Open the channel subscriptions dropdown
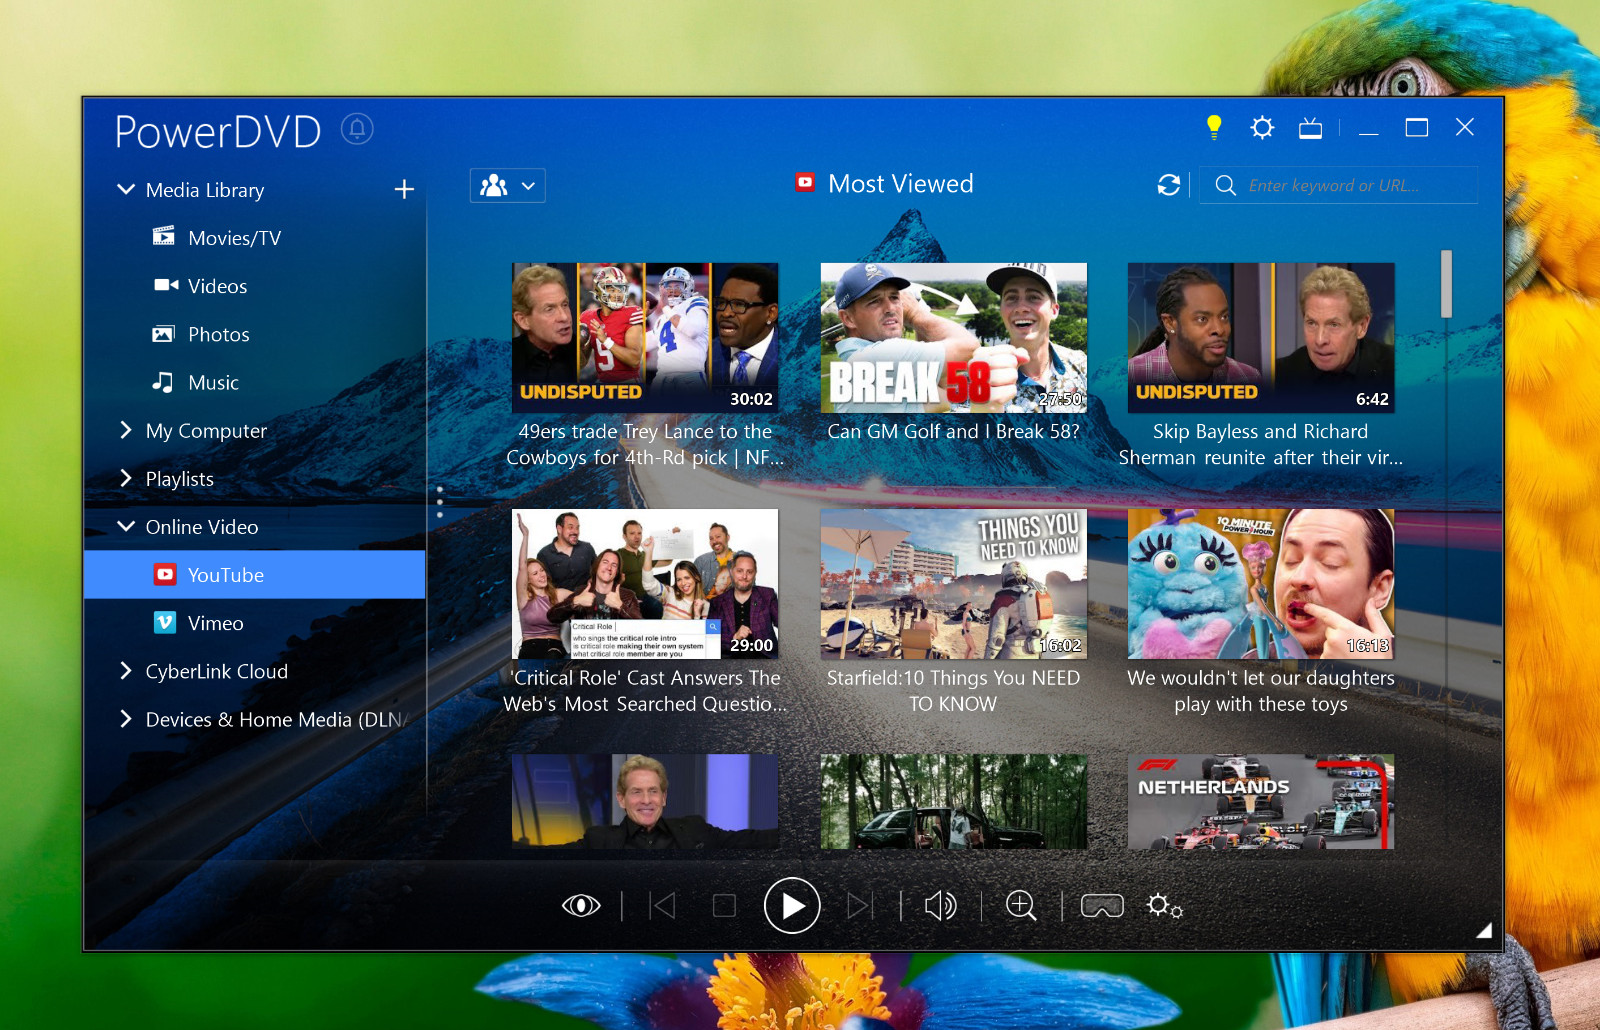This screenshot has height=1030, width=1600. click(508, 186)
